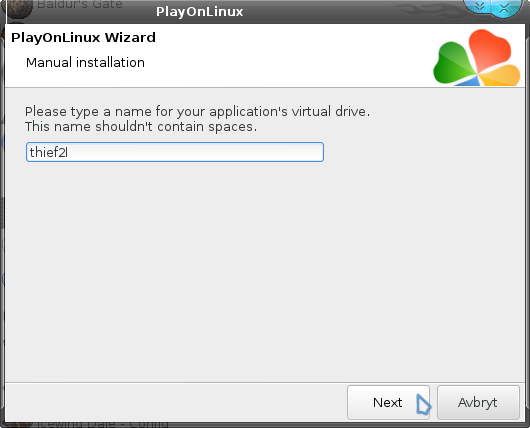Viewport: 530px width, 428px height.
Task: Click the orange petal of the logo
Action: point(501,76)
